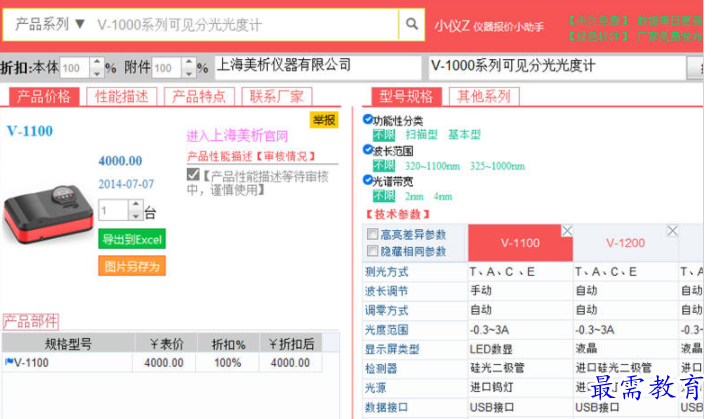
Task: Filter bandwidth by 2nm
Action: [x=414, y=196]
